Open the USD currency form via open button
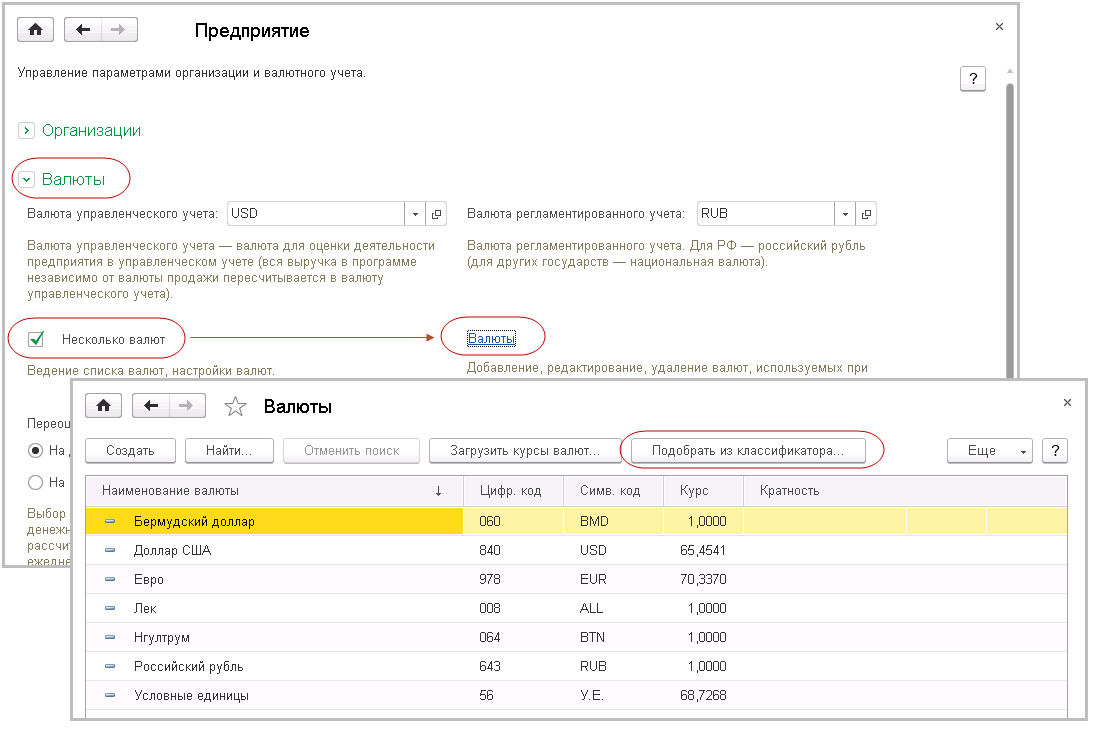The width and height of the screenshot is (1094, 729). click(437, 214)
